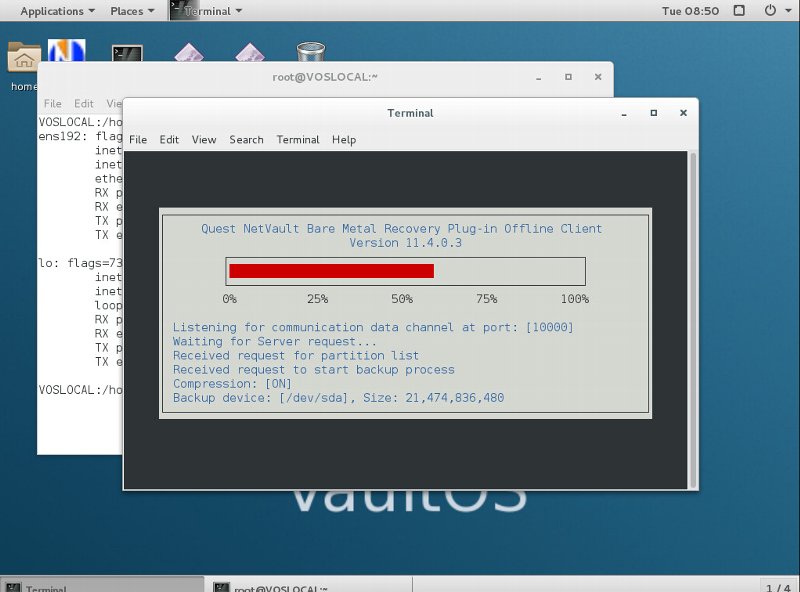Screen dimensions: 800x592
Task: Open the home folder desktop icon
Action: pos(23,57)
